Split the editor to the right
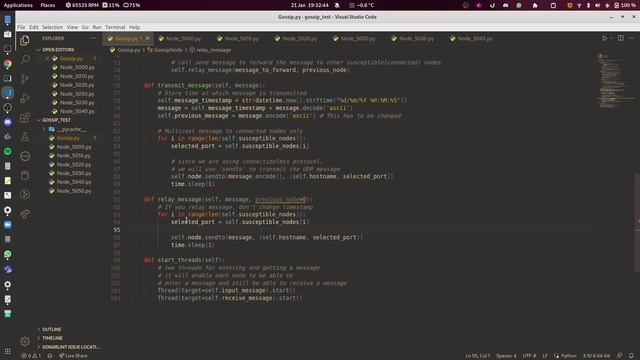The height and width of the screenshot is (360, 640). (620, 38)
